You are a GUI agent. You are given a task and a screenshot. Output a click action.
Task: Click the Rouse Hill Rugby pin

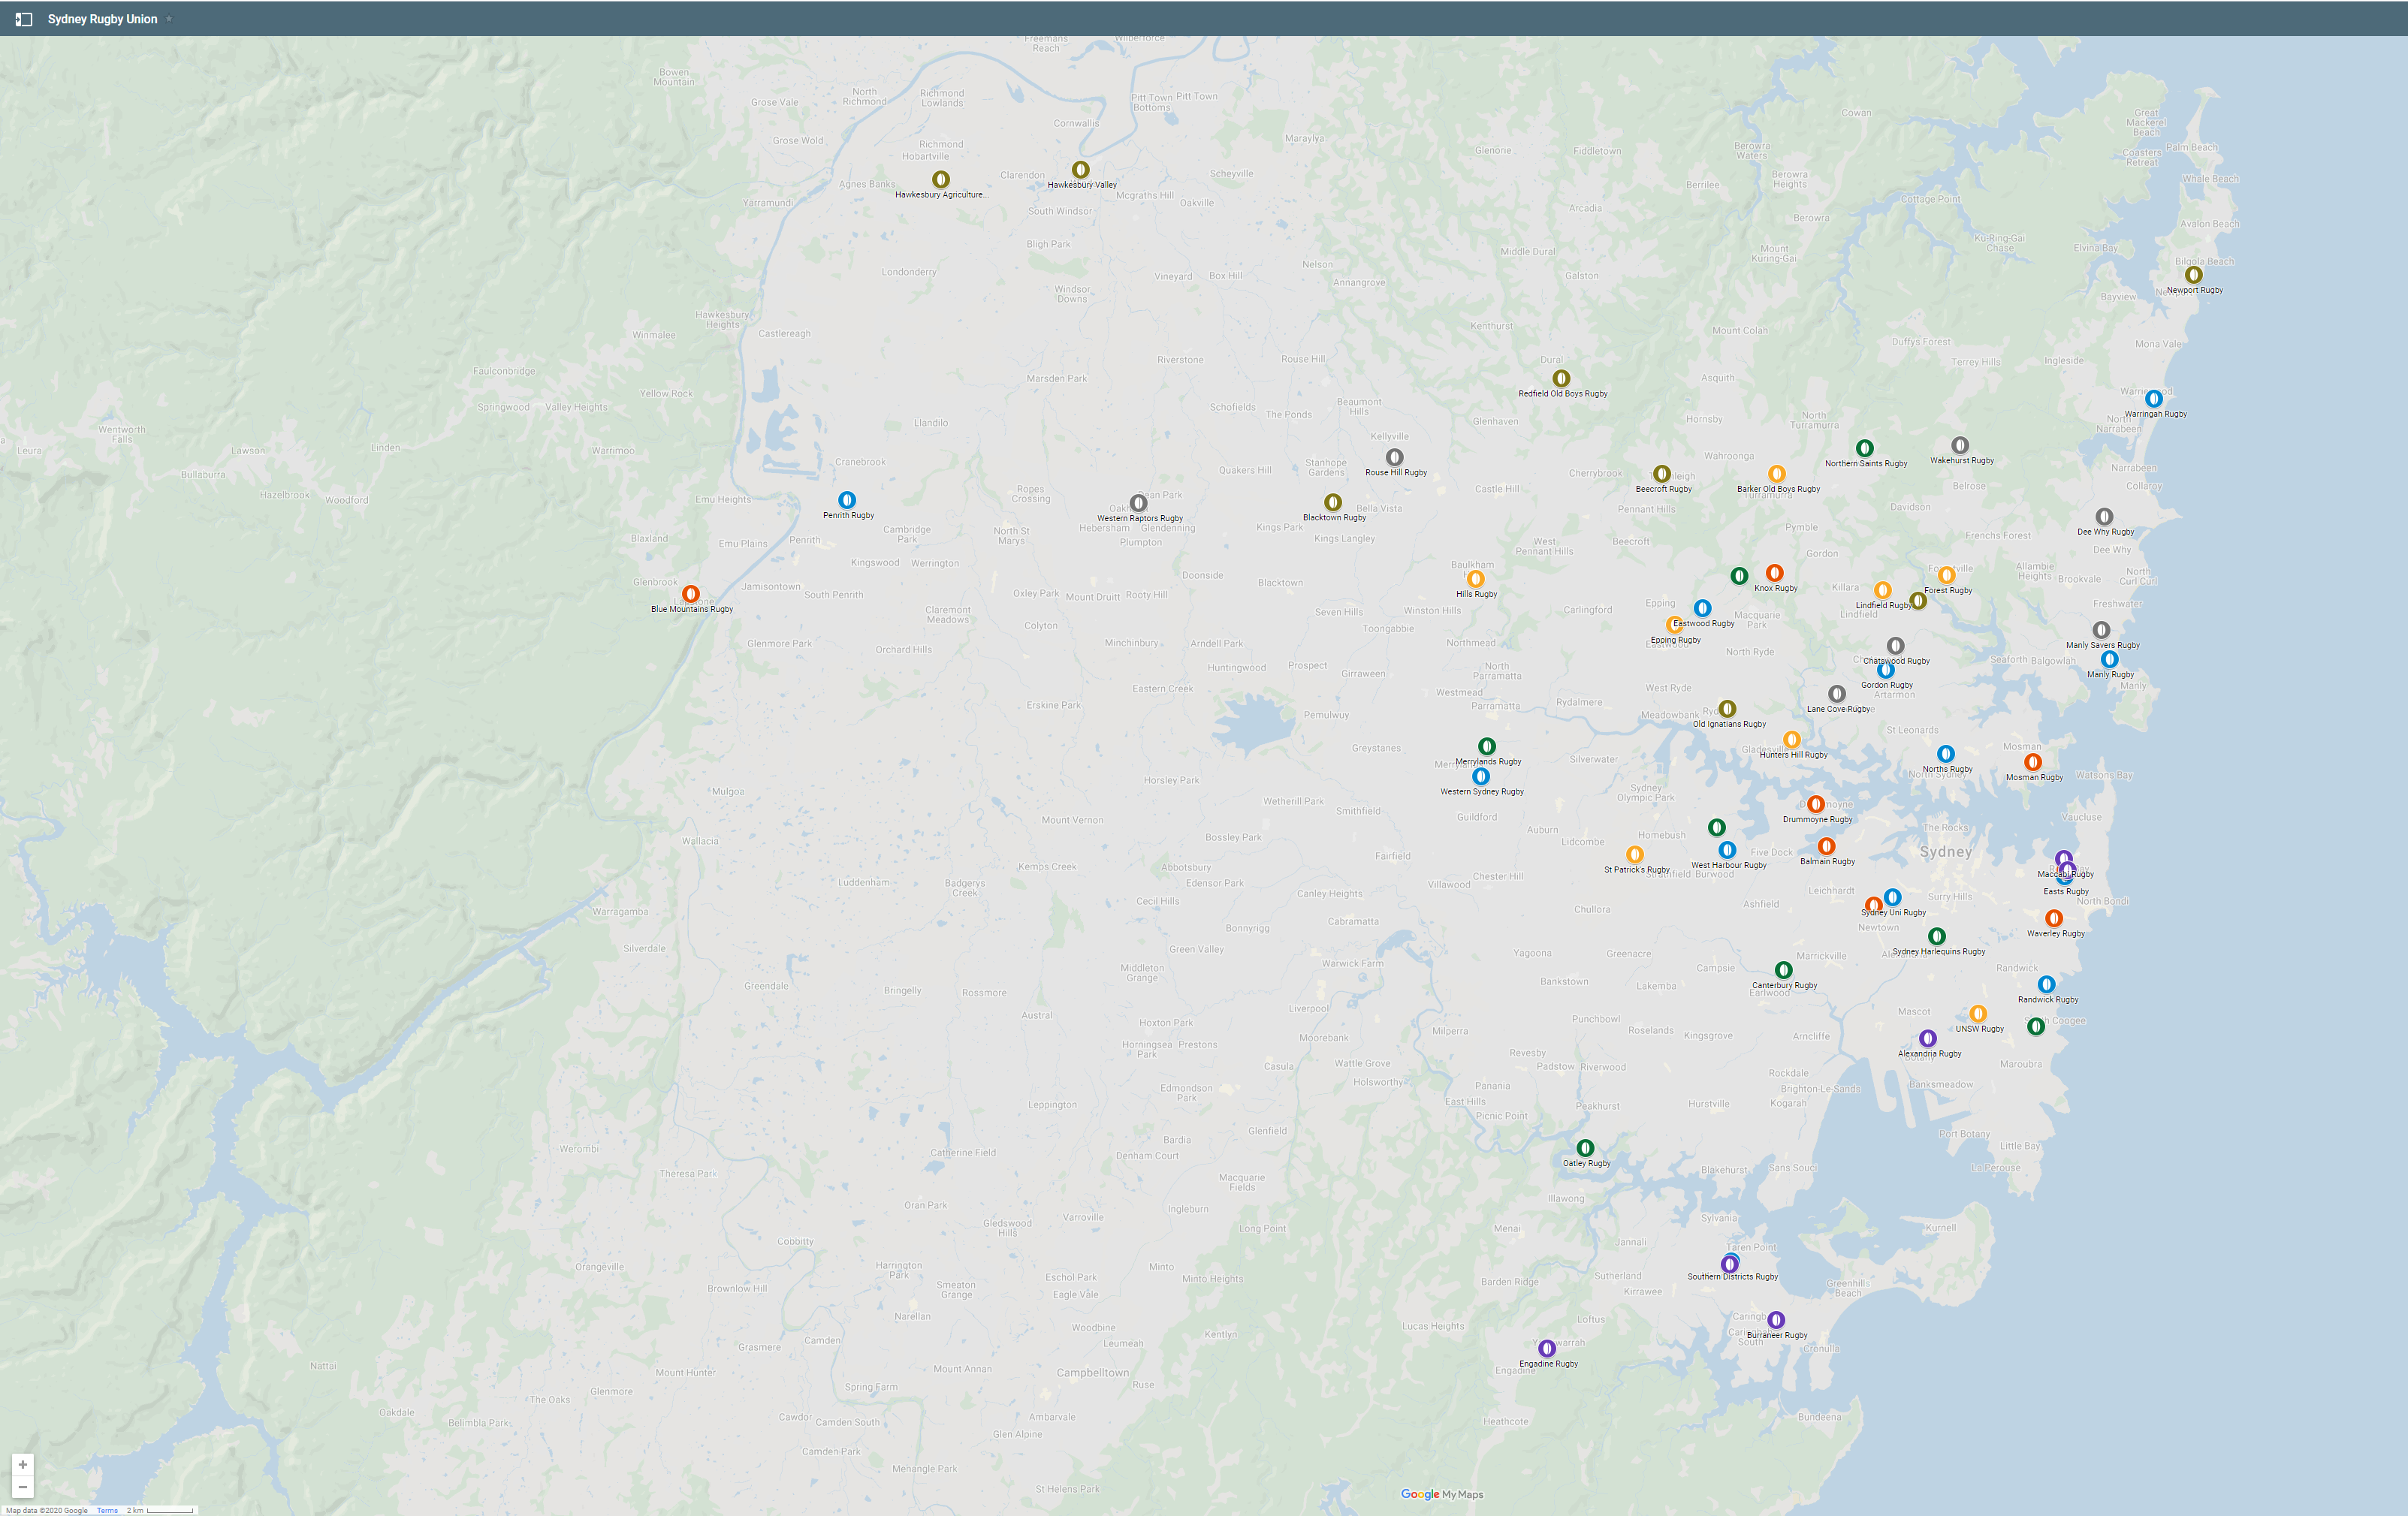coord(1394,458)
